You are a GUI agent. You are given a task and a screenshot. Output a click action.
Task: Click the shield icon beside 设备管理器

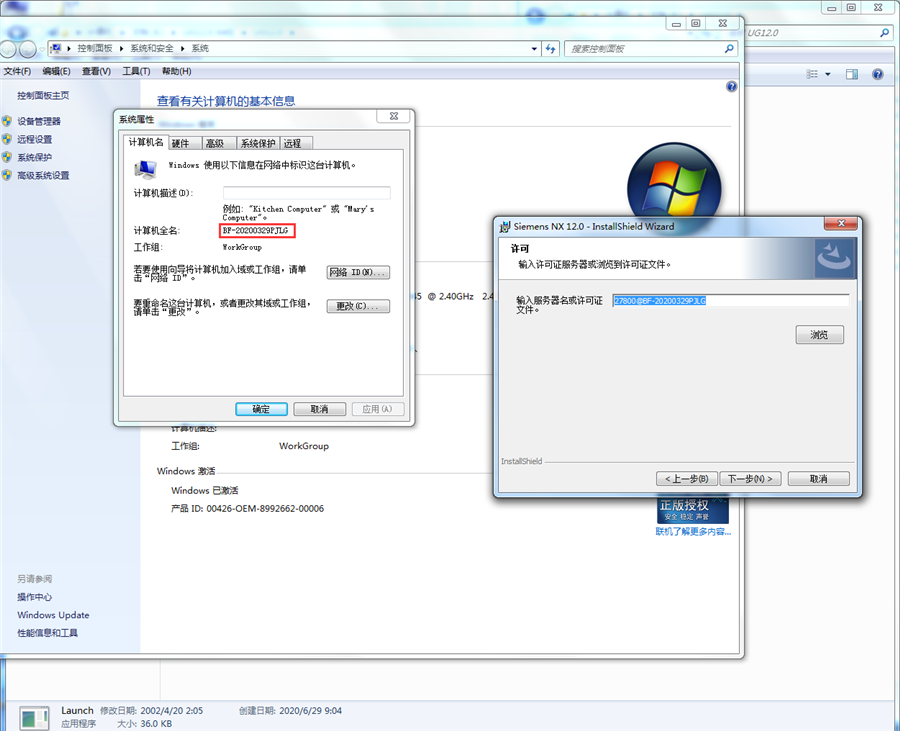tap(7, 121)
